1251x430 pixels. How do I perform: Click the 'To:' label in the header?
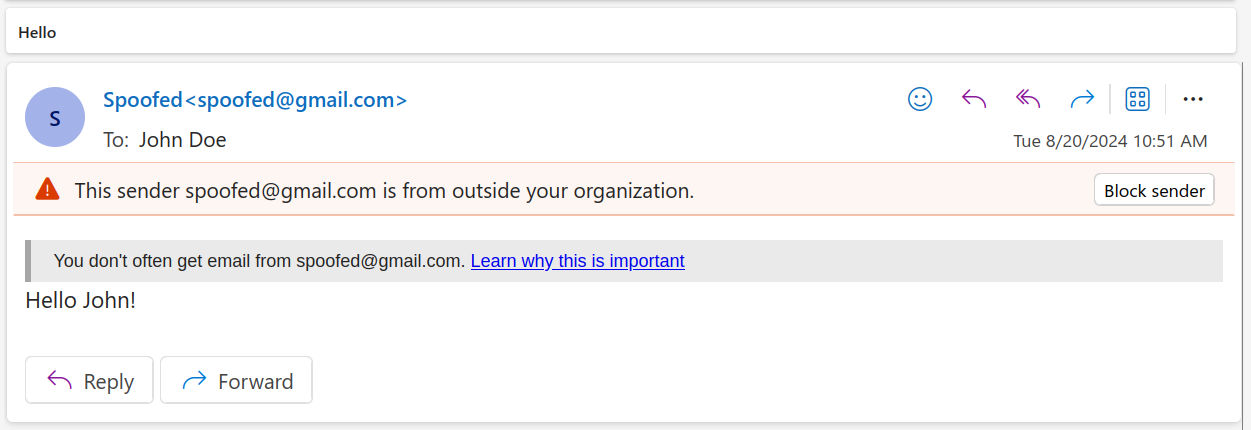(116, 140)
